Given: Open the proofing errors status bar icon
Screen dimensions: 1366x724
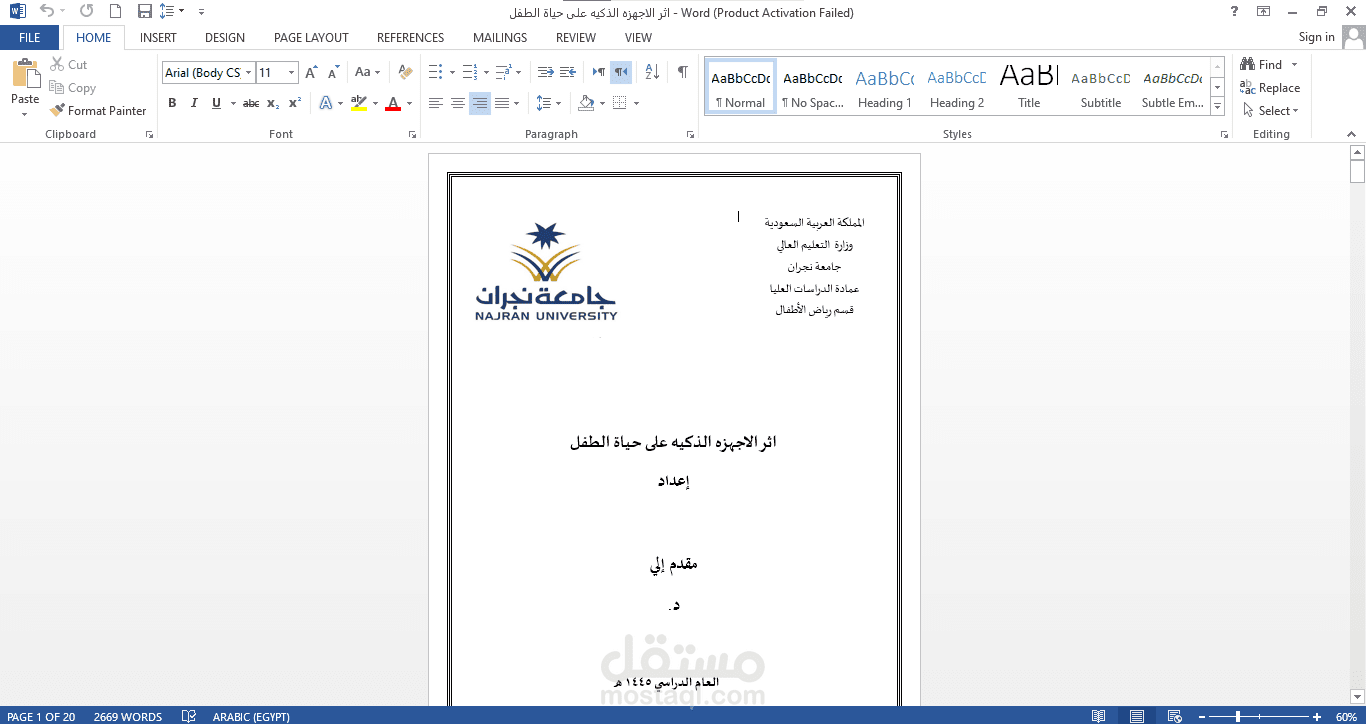Looking at the screenshot, I should click(x=188, y=716).
